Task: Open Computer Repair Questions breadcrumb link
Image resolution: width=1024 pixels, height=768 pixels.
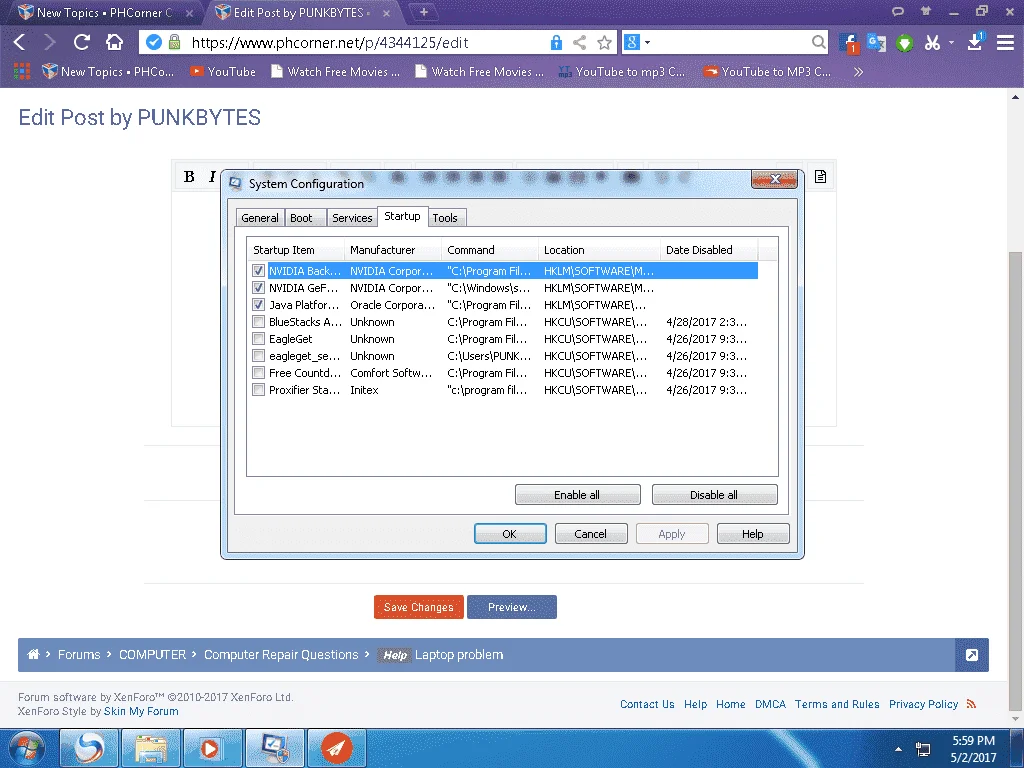Action: tap(281, 654)
